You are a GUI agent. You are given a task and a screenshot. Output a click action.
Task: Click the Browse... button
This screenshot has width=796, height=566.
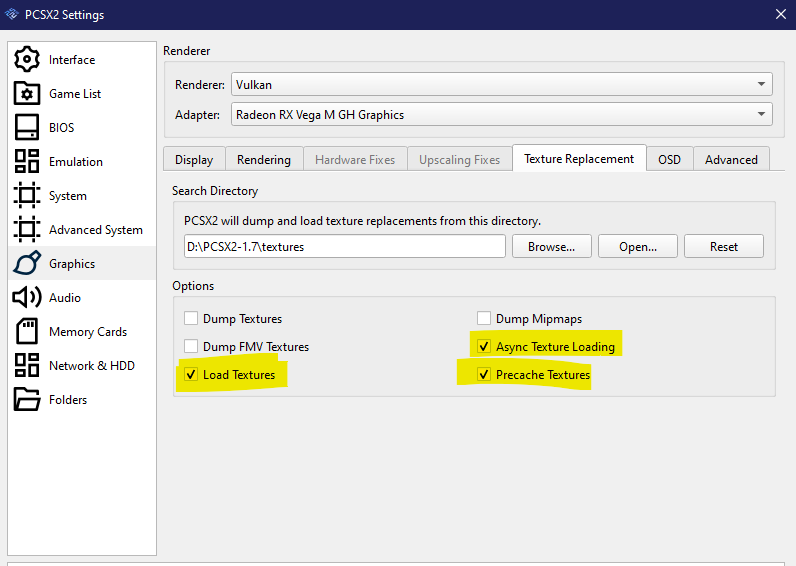pos(552,246)
